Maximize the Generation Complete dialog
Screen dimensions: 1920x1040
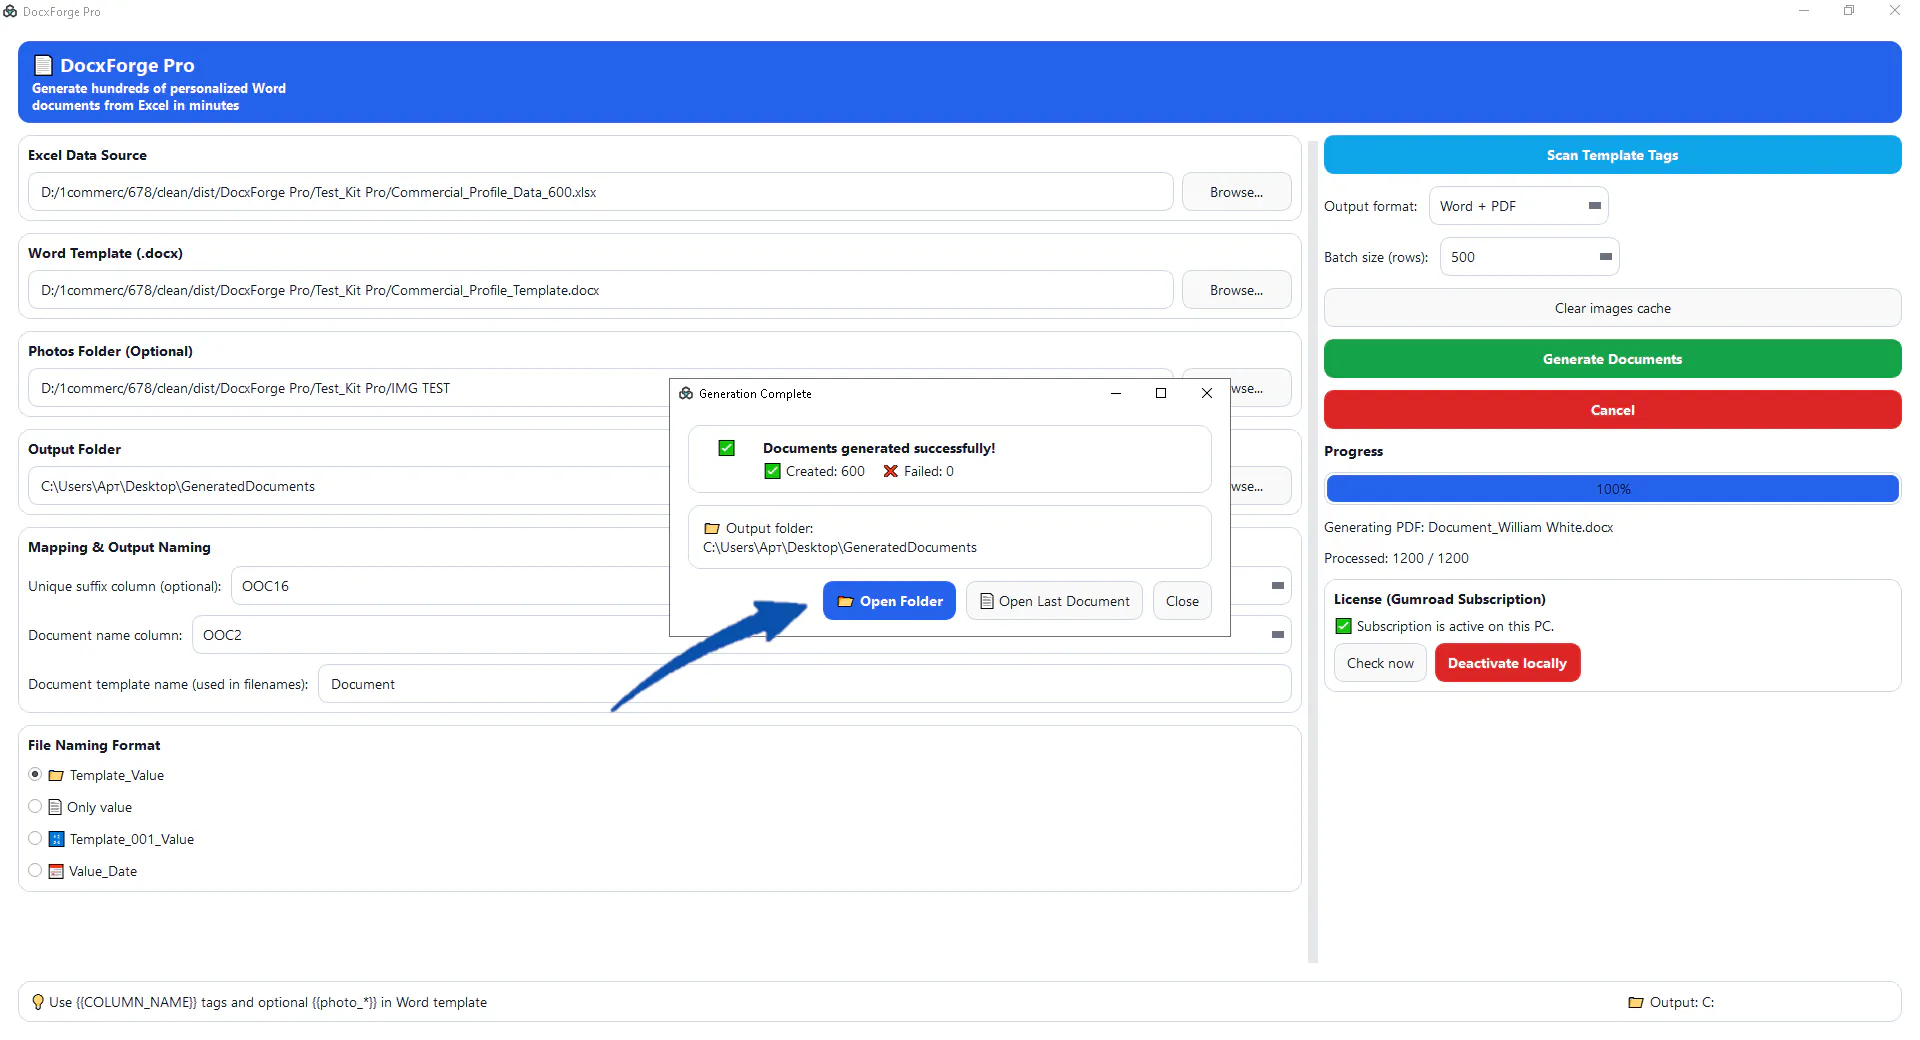tap(1161, 393)
